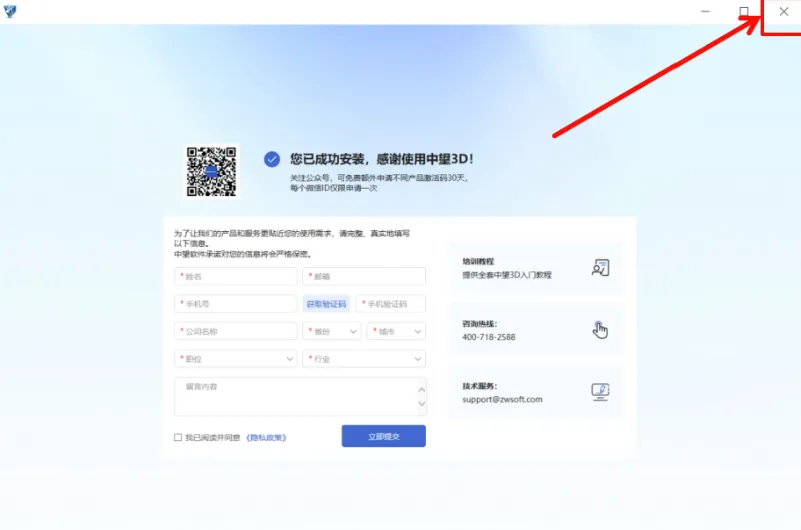Open the 城市 dropdown

click(x=396, y=331)
